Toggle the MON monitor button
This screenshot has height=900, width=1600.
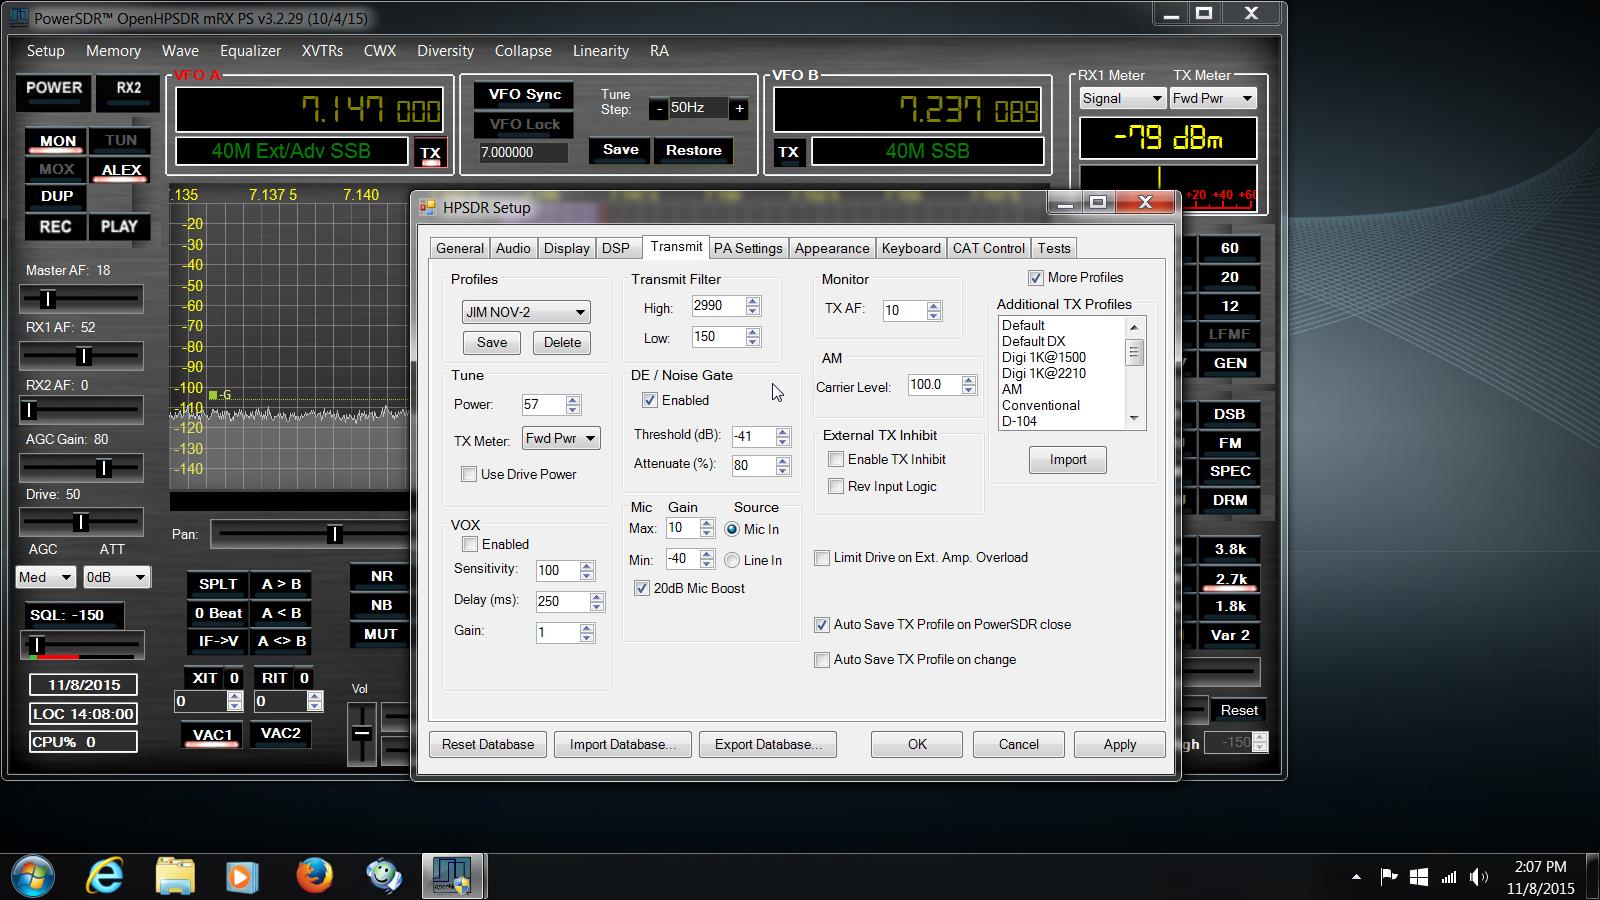pos(57,142)
